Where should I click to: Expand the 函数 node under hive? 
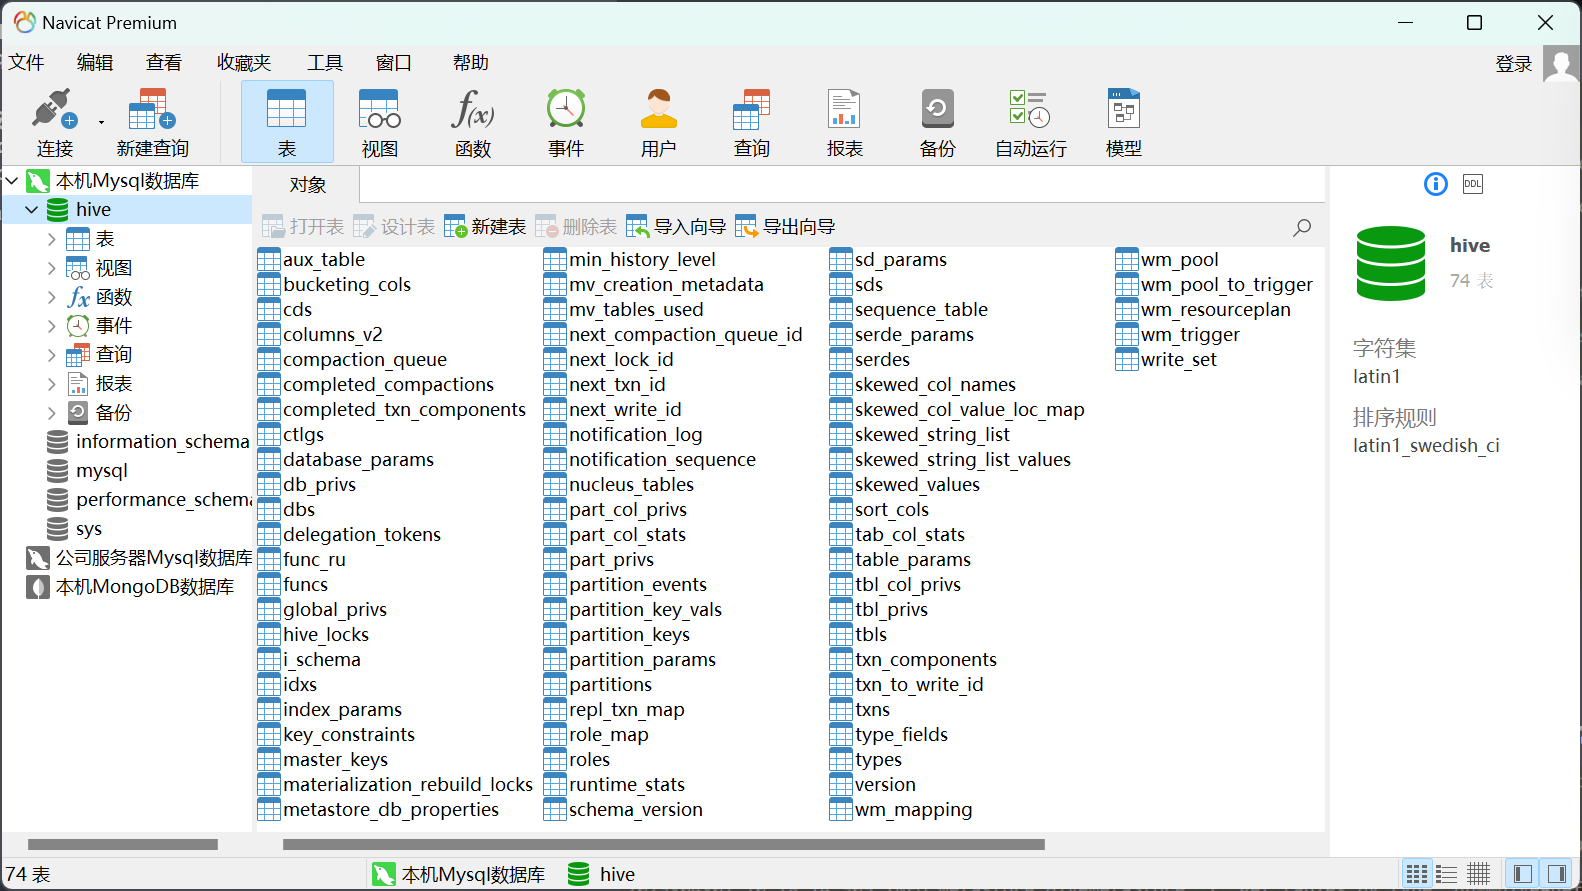(x=51, y=297)
